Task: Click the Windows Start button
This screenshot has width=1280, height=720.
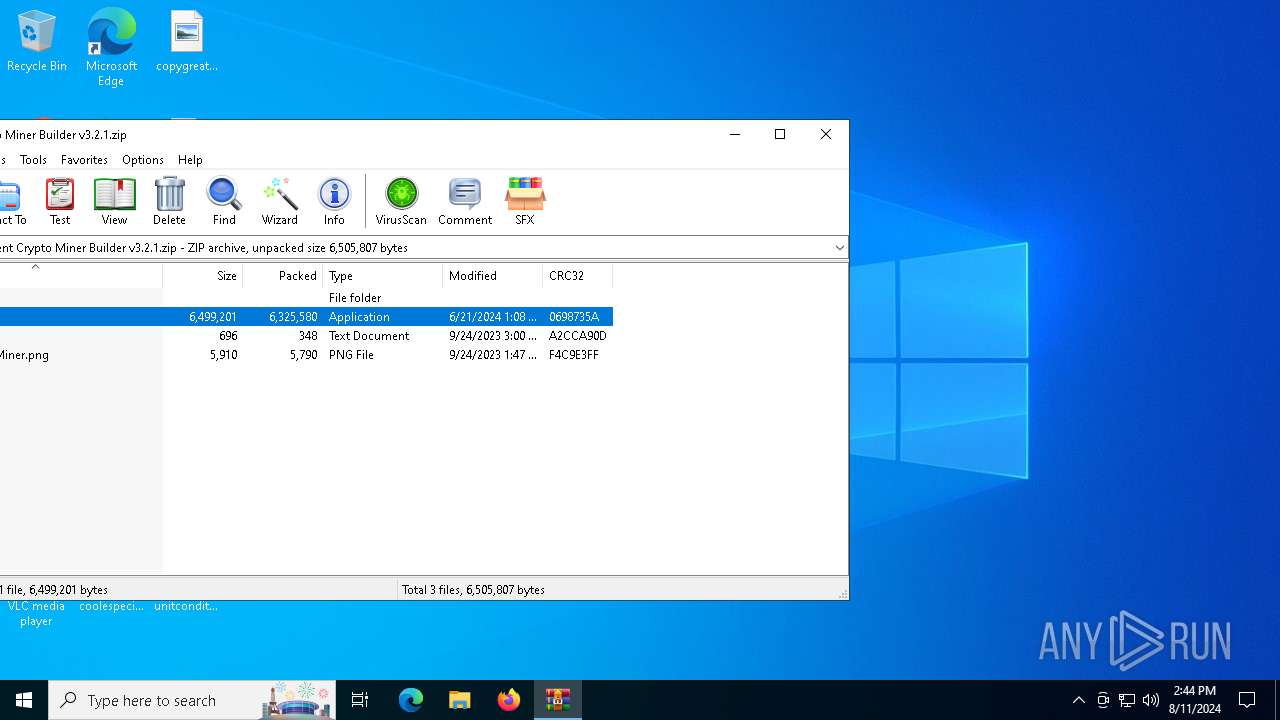Action: pos(24,700)
